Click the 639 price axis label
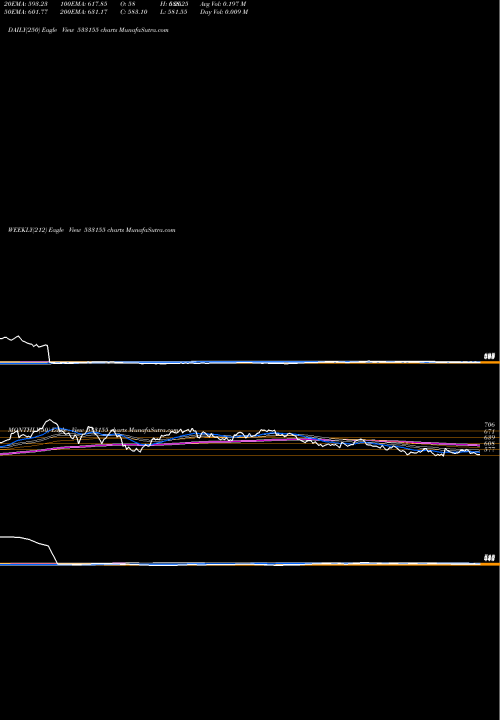This screenshot has height=720, width=500. 489,438
